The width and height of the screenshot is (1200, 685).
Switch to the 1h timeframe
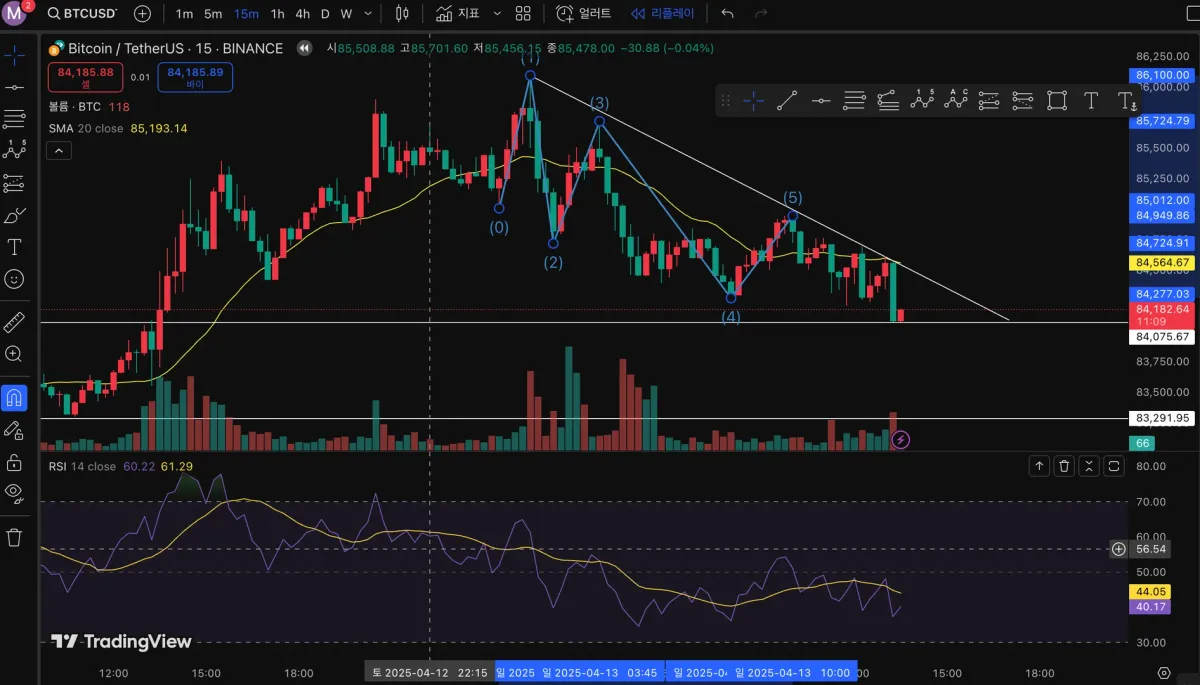[277, 14]
